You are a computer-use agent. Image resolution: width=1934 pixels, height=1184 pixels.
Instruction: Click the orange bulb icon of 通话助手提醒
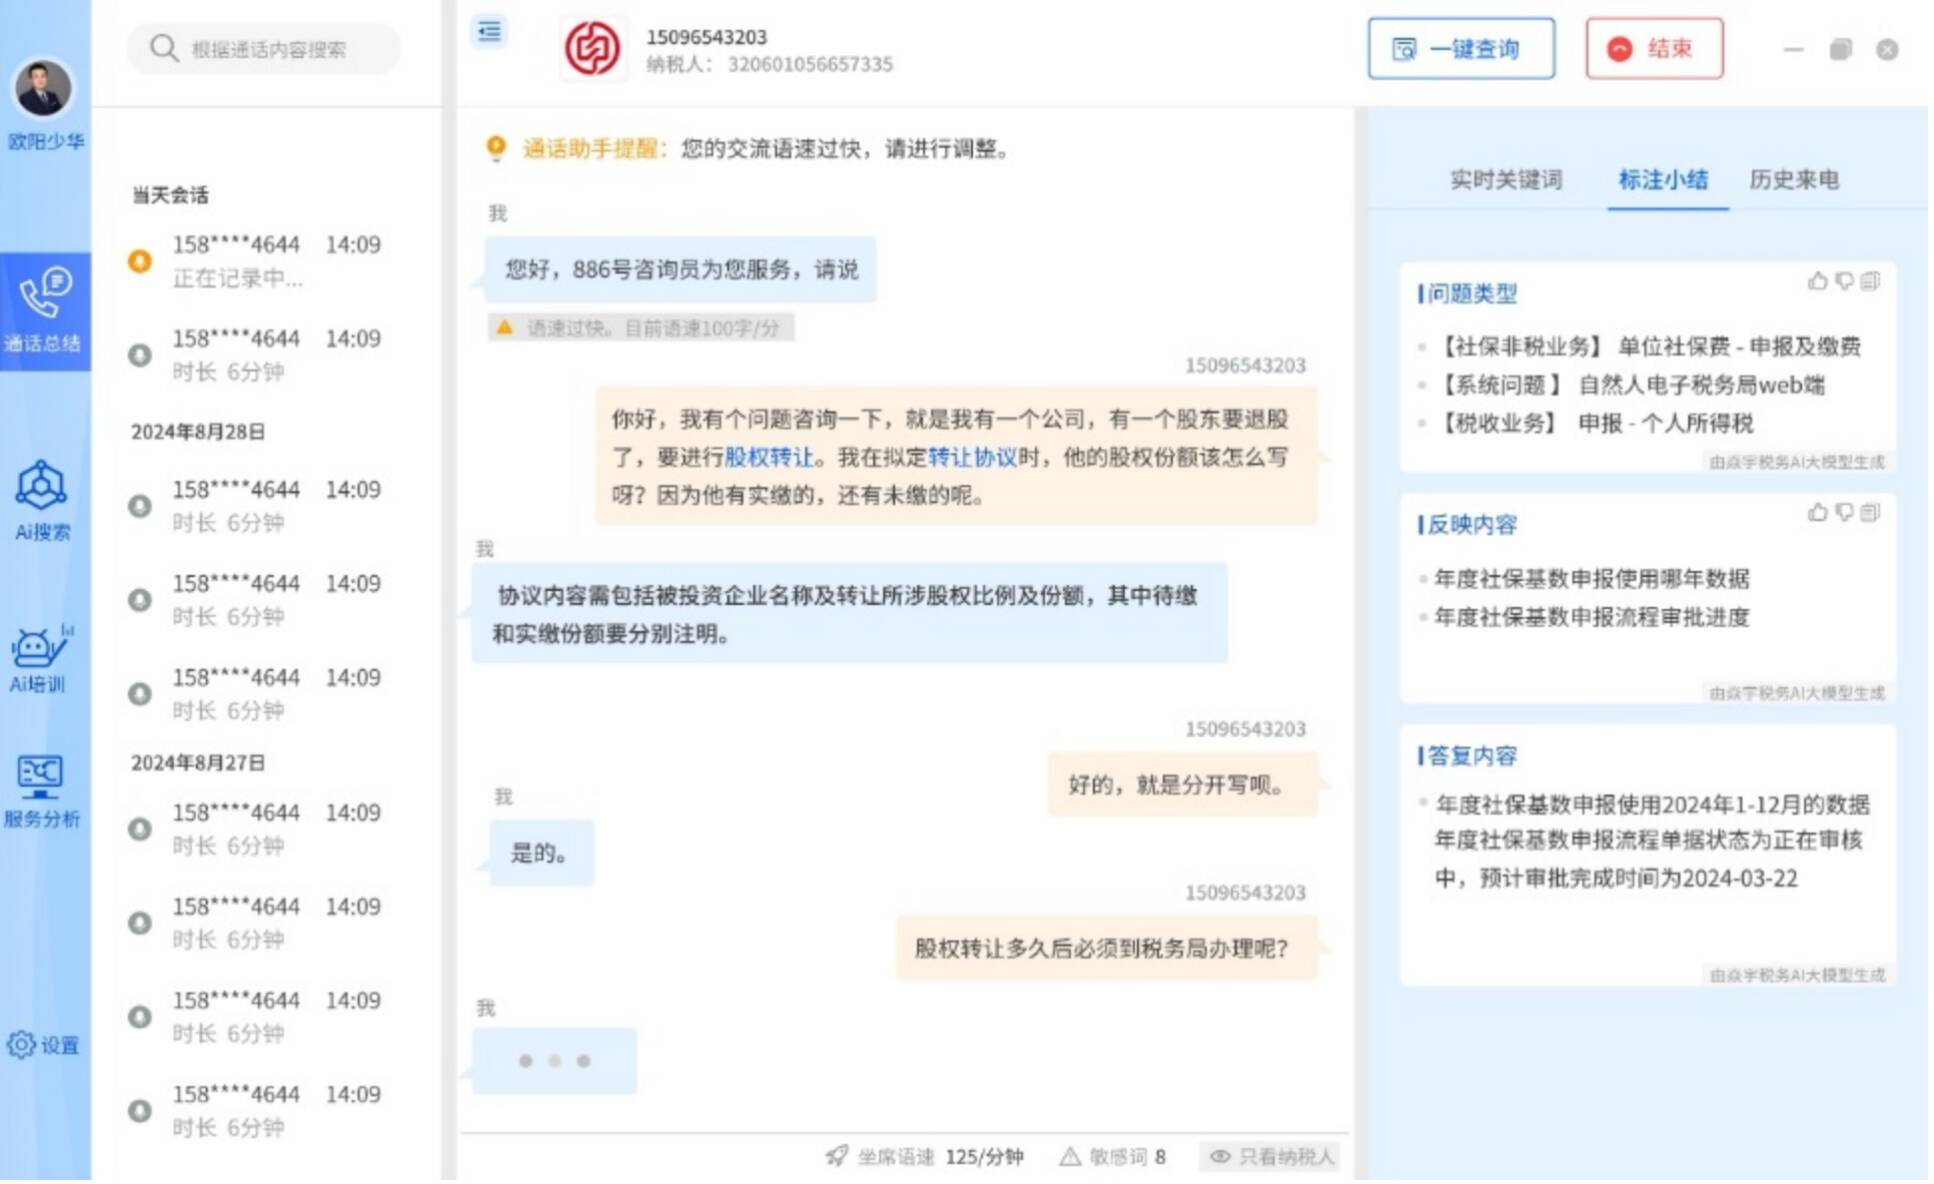496,148
